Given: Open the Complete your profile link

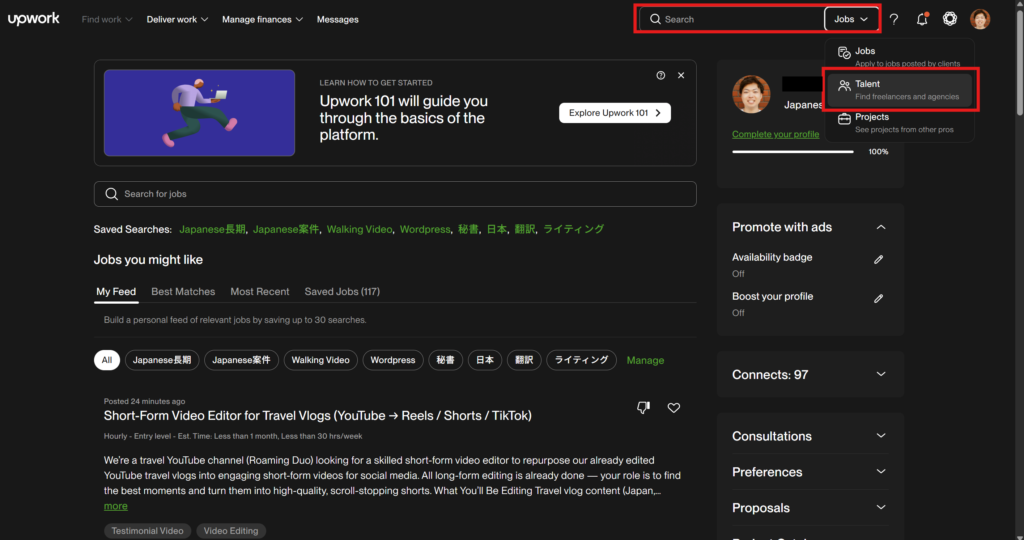Looking at the screenshot, I should click(774, 134).
